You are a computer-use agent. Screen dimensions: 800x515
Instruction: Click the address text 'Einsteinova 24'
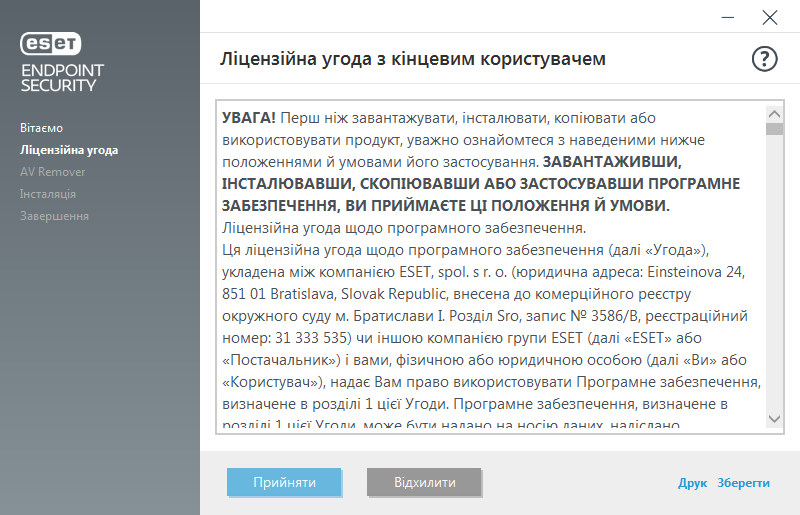click(696, 272)
